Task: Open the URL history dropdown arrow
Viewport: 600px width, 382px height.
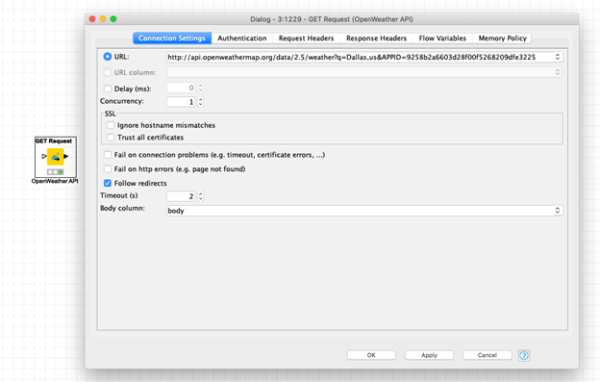Action: point(558,57)
